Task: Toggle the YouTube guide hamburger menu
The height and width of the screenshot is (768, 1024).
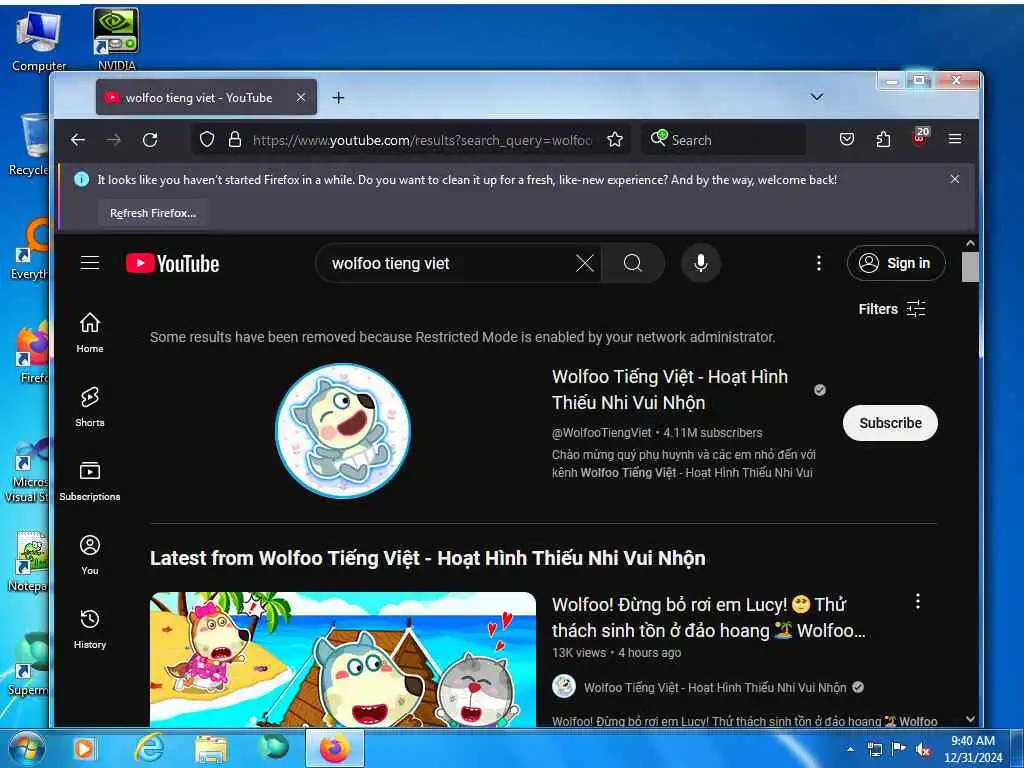Action: pyautogui.click(x=89, y=263)
